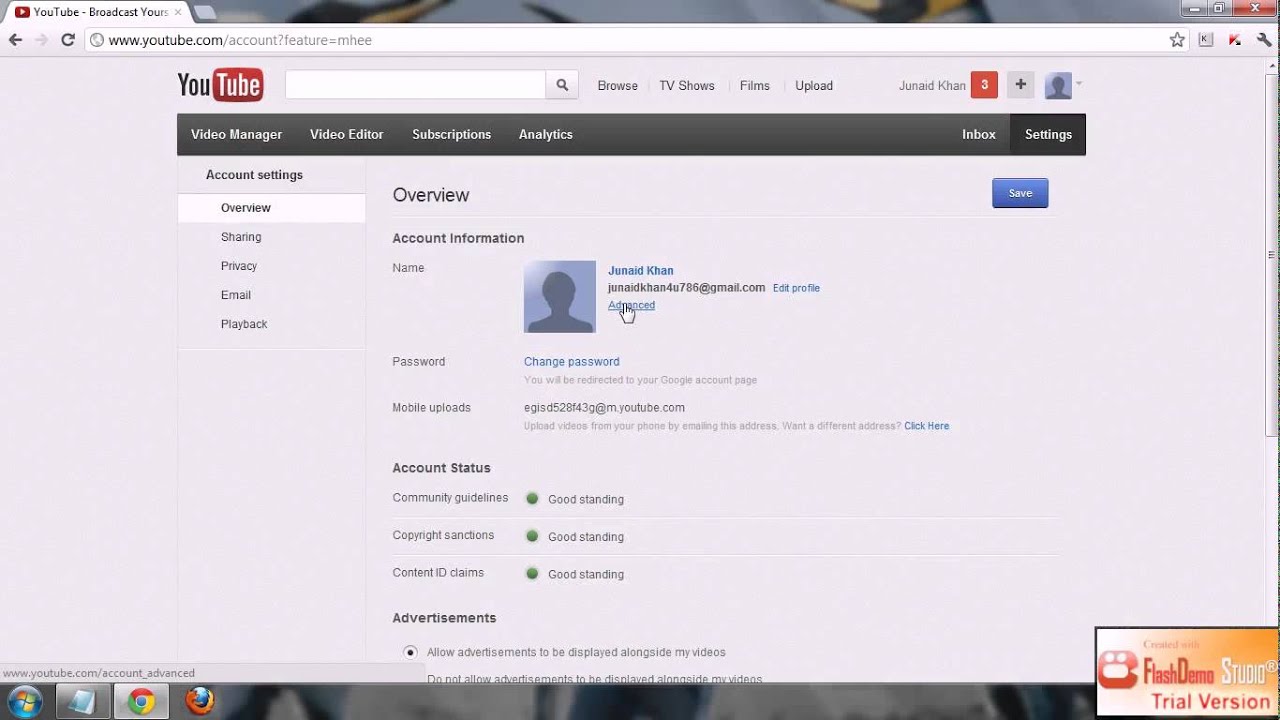Go to Subscriptions tab
Image resolution: width=1280 pixels, height=720 pixels.
[x=451, y=134]
